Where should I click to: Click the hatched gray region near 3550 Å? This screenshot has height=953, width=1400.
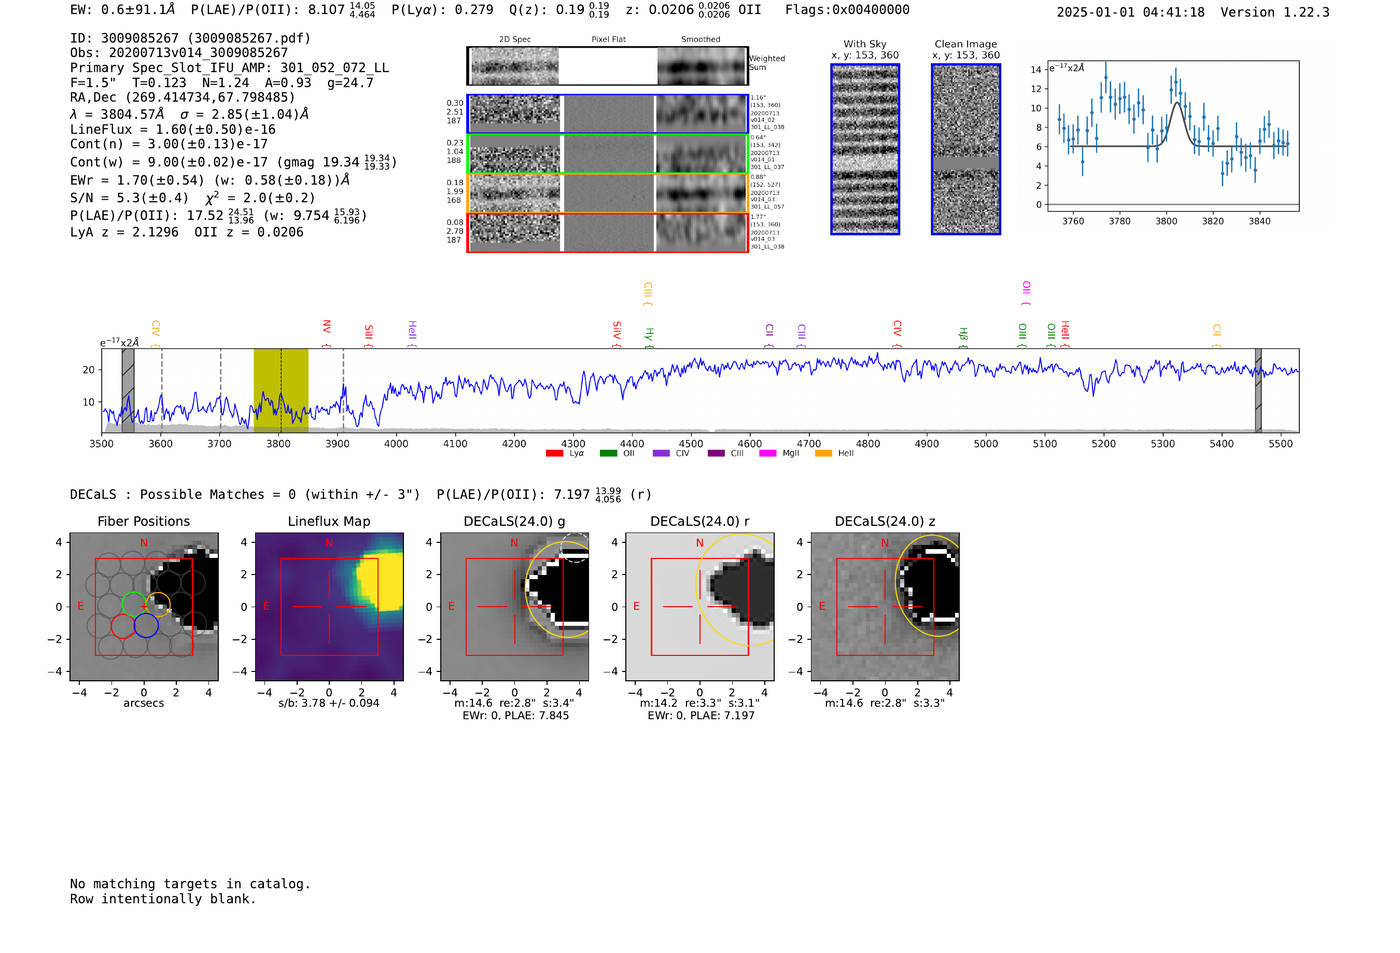point(128,390)
